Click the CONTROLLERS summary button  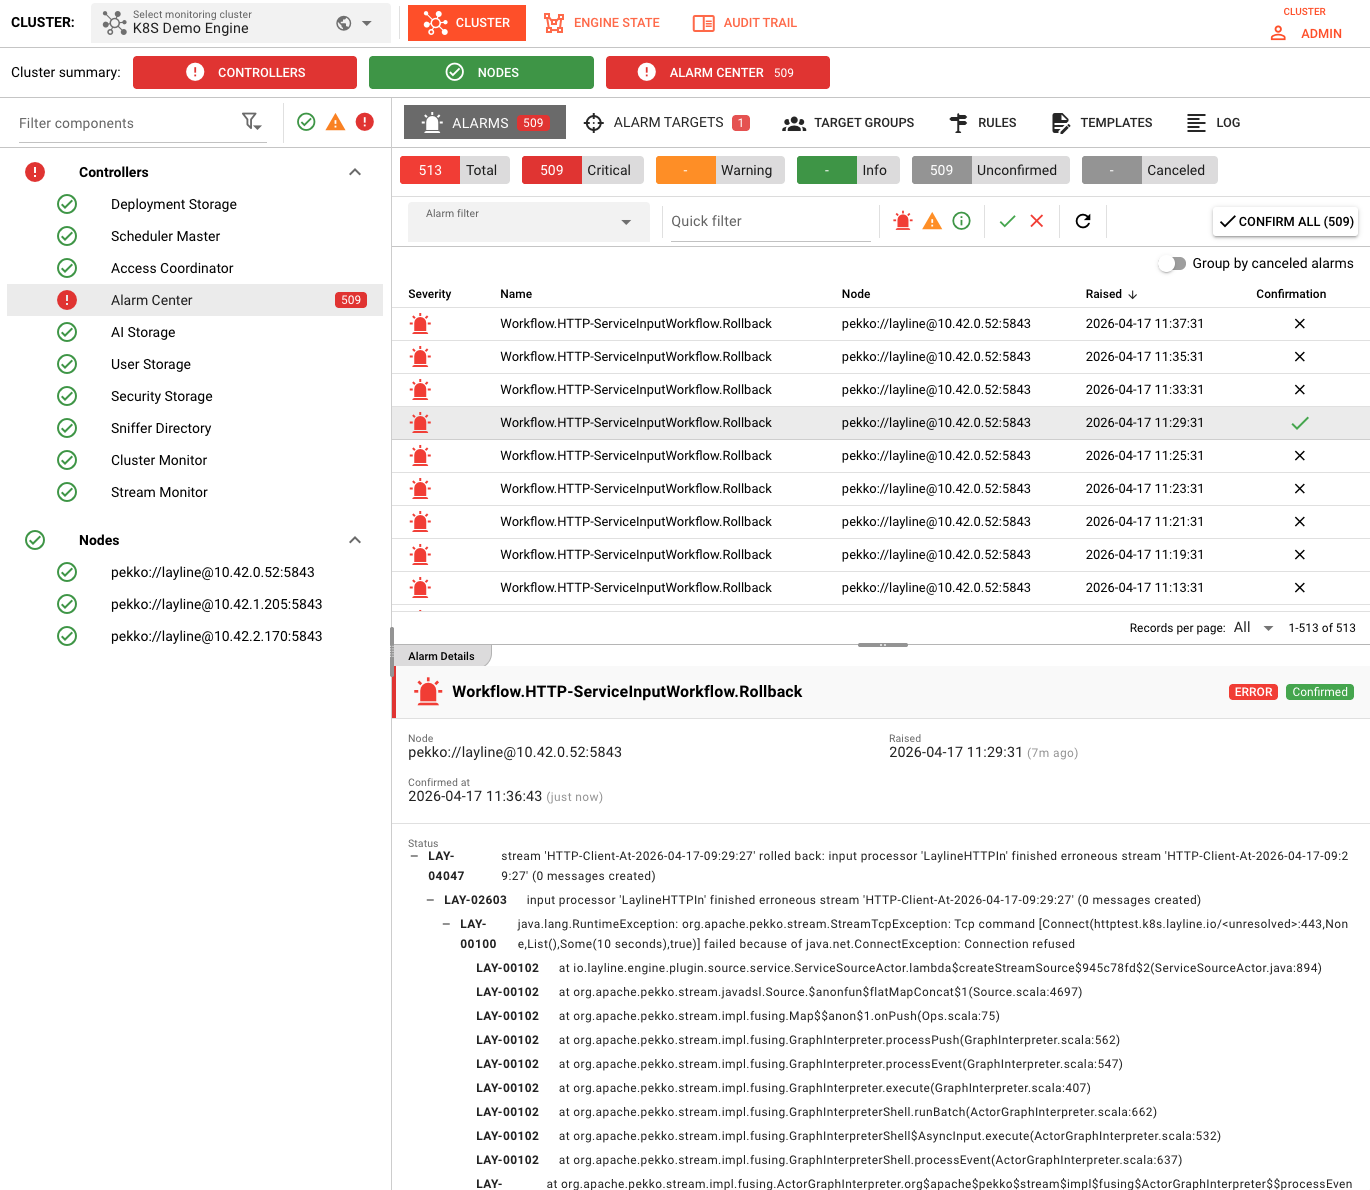[x=245, y=72]
